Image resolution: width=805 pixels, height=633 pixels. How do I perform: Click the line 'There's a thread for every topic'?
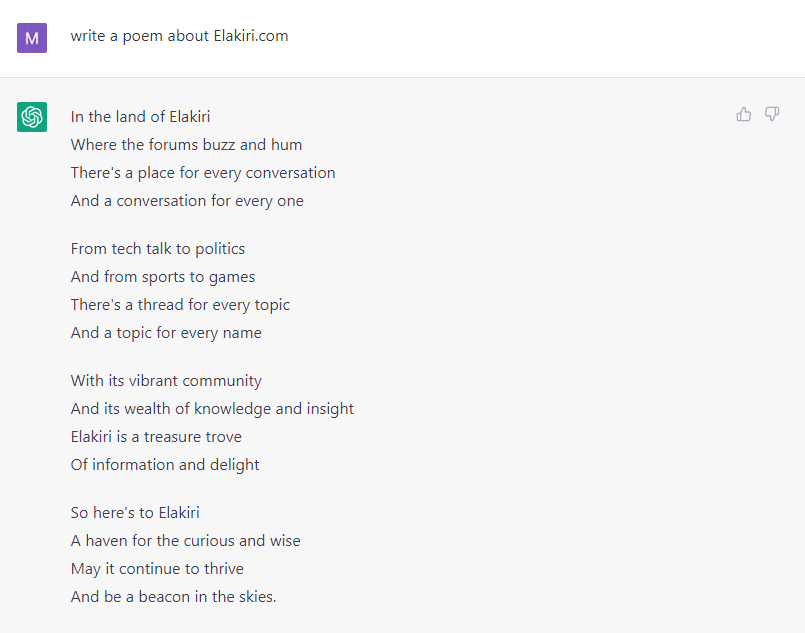click(180, 305)
